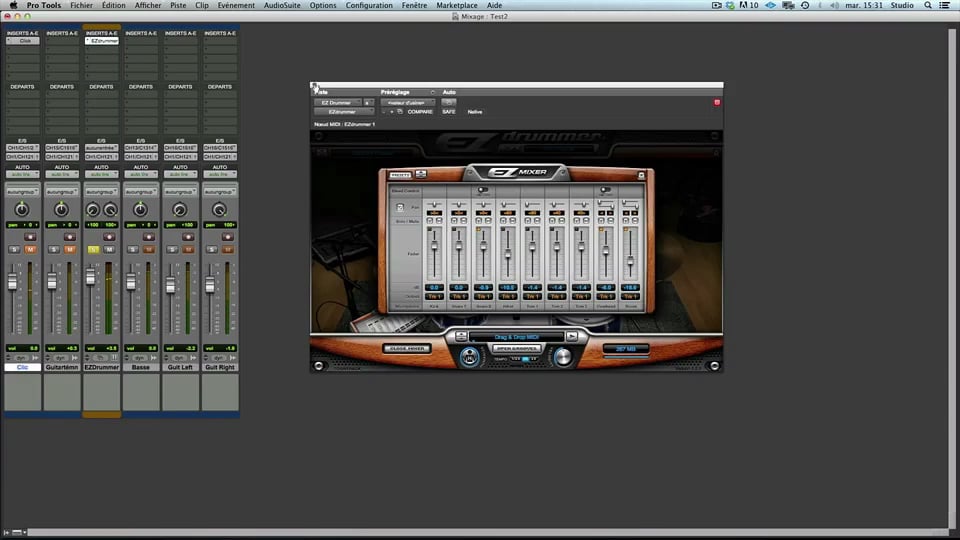
Task: Click the Guit Right track name
Action: pos(220,367)
